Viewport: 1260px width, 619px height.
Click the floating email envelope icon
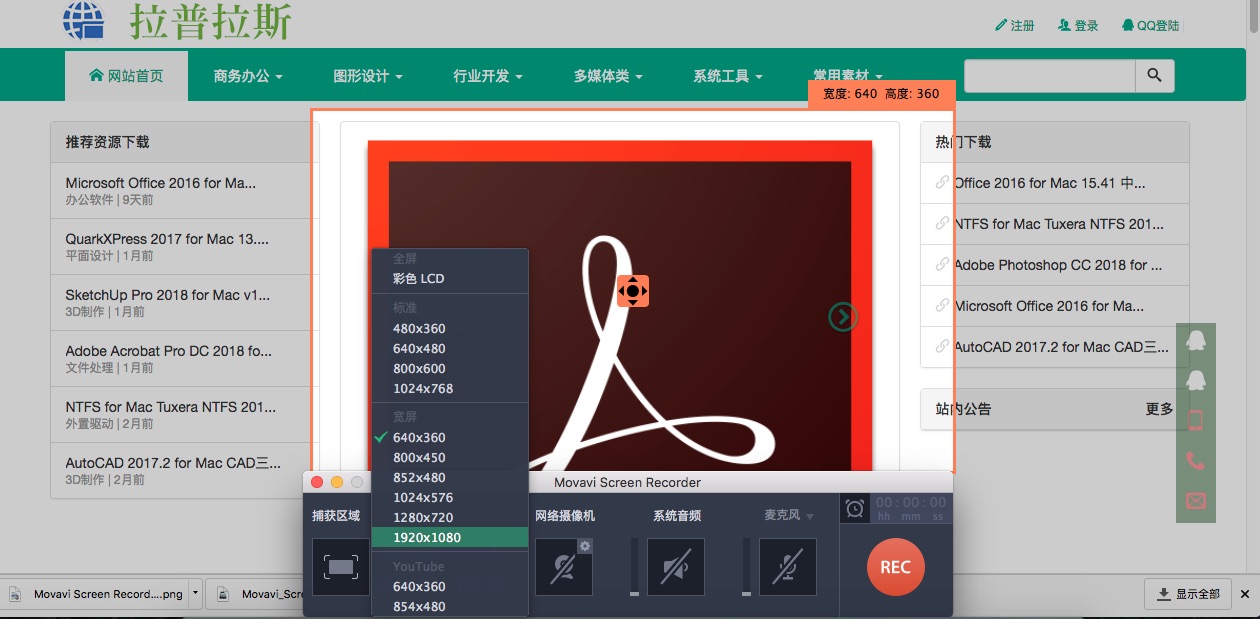tap(1196, 501)
